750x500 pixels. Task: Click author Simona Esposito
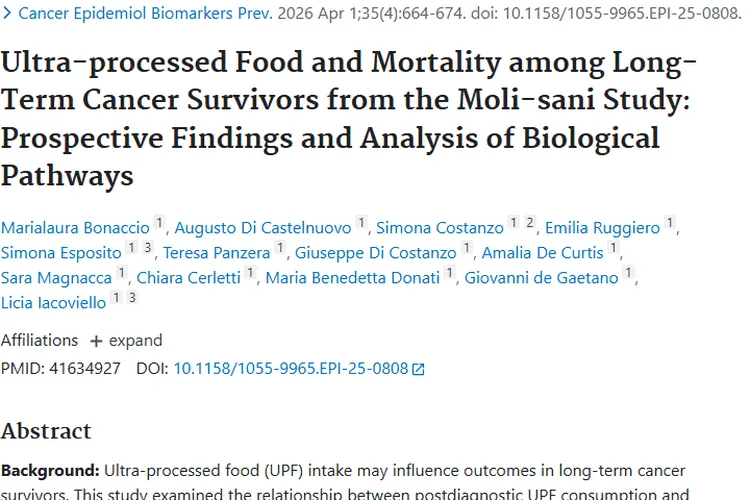click(x=61, y=253)
